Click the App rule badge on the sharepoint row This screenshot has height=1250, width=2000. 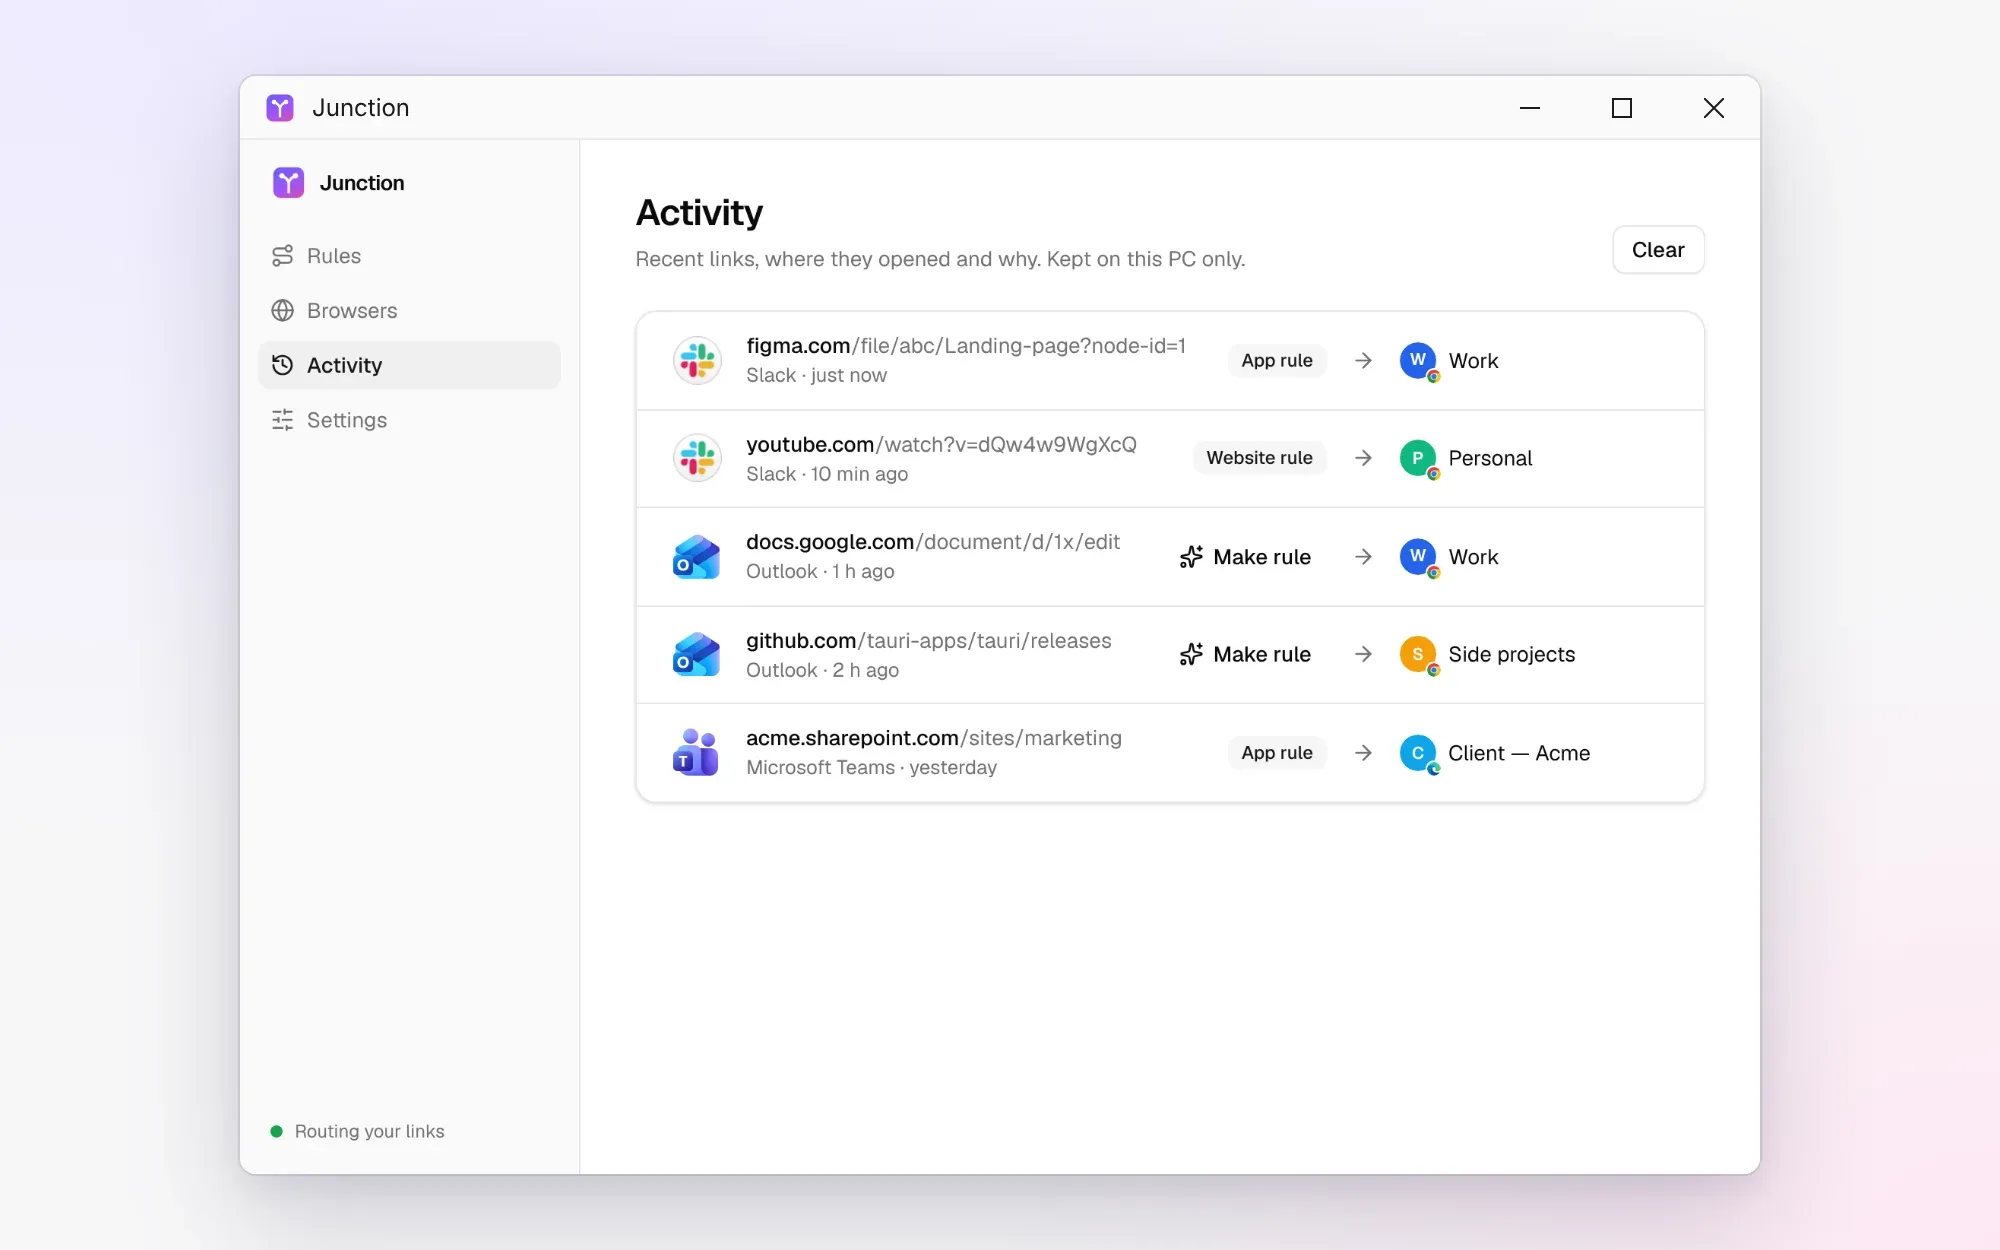(x=1277, y=753)
